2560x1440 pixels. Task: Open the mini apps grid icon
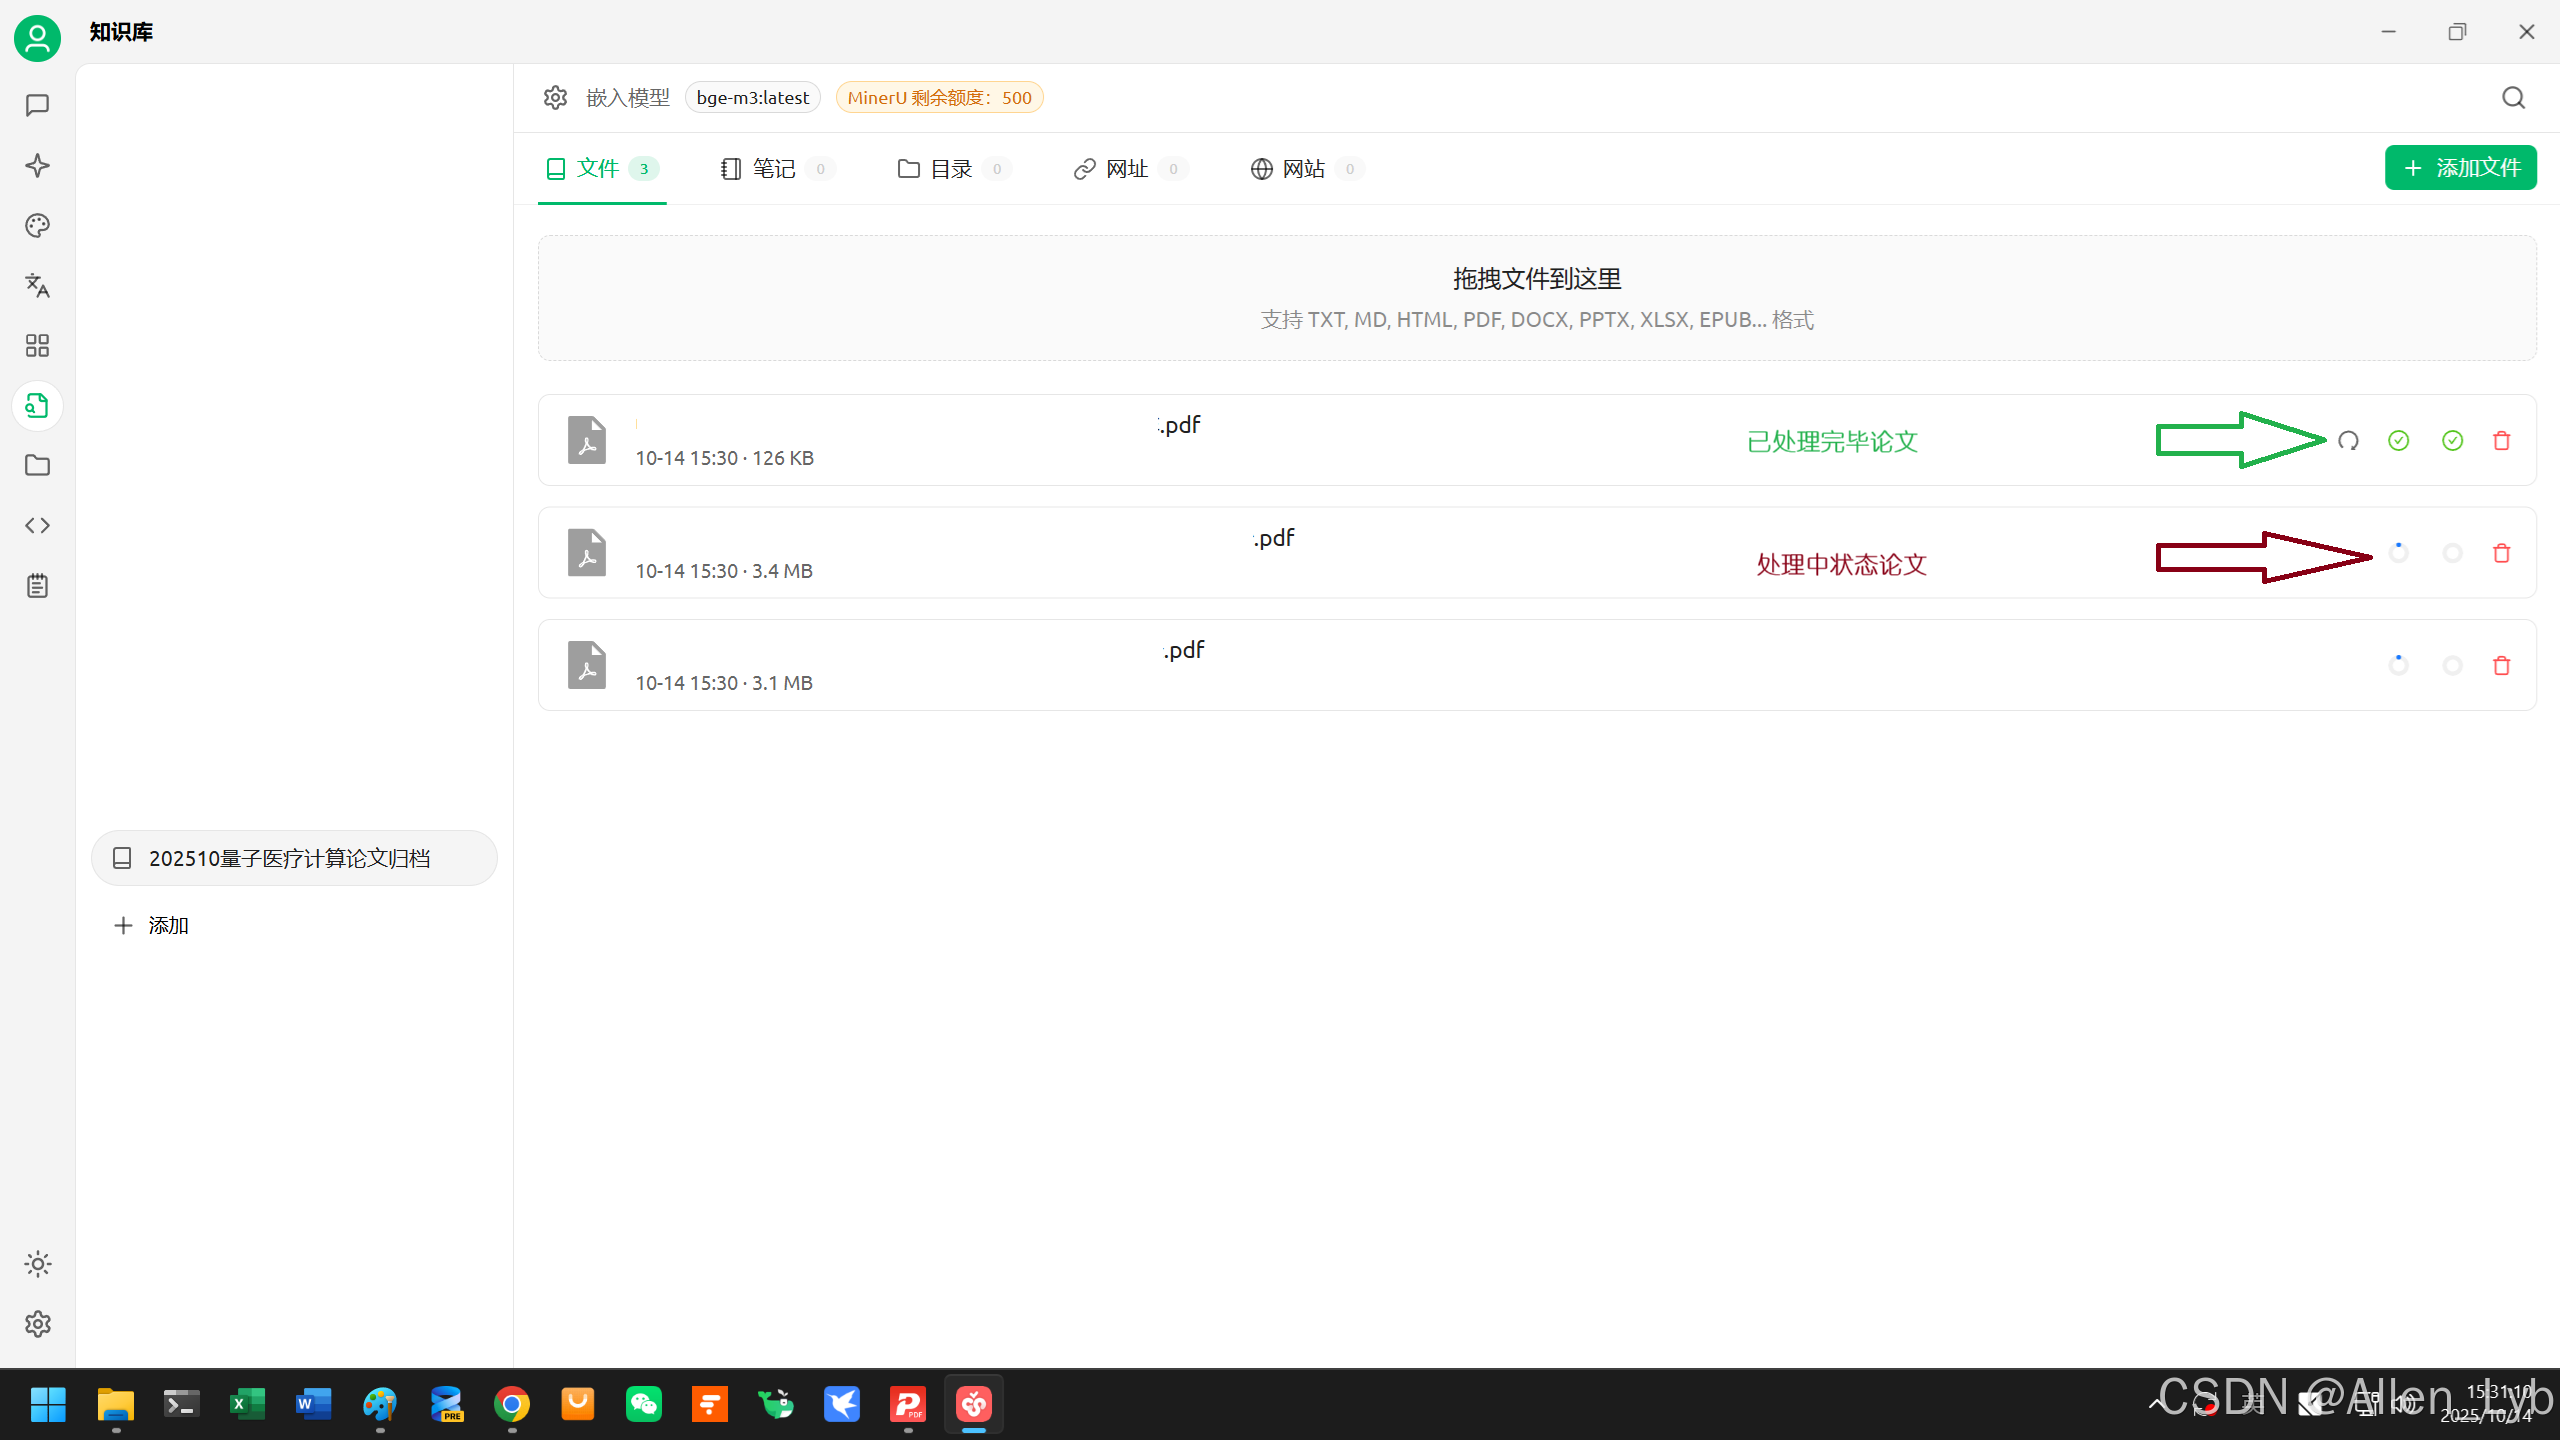point(37,345)
